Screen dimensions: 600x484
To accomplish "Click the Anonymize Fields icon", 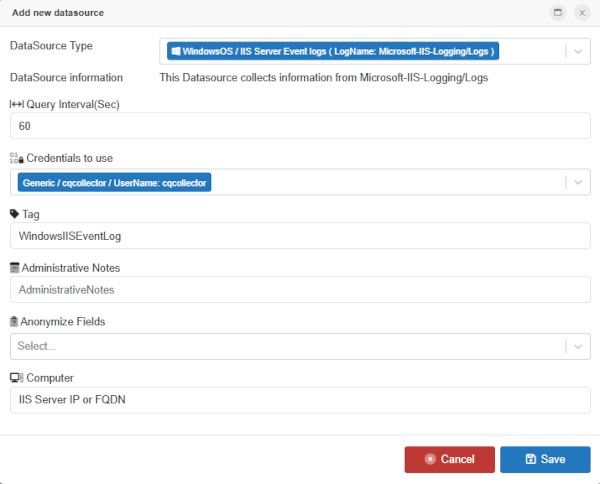I will coord(15,322).
